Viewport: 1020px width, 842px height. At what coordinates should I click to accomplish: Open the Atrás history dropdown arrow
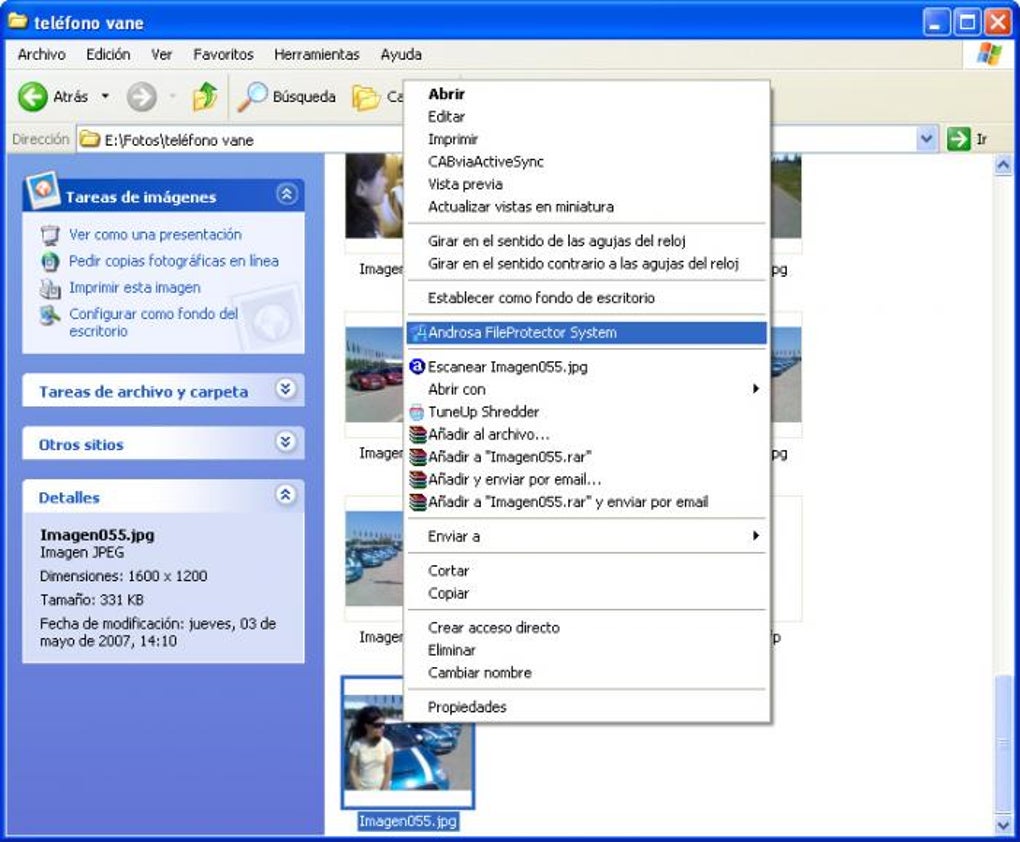pyautogui.click(x=105, y=97)
